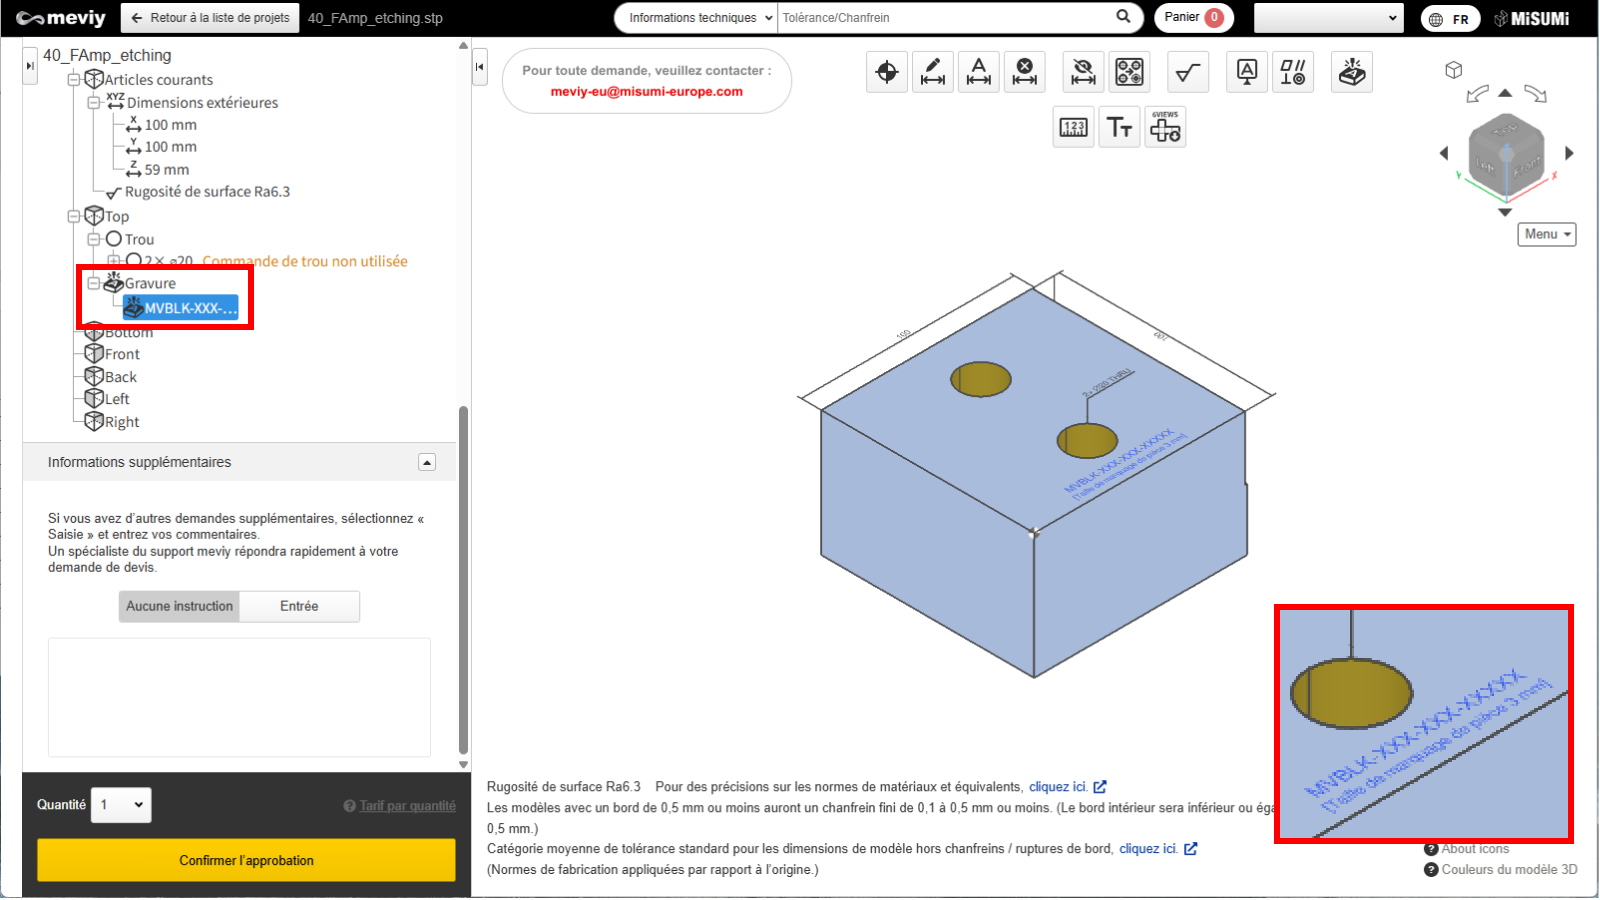Open the Quantité dropdown

click(x=121, y=805)
